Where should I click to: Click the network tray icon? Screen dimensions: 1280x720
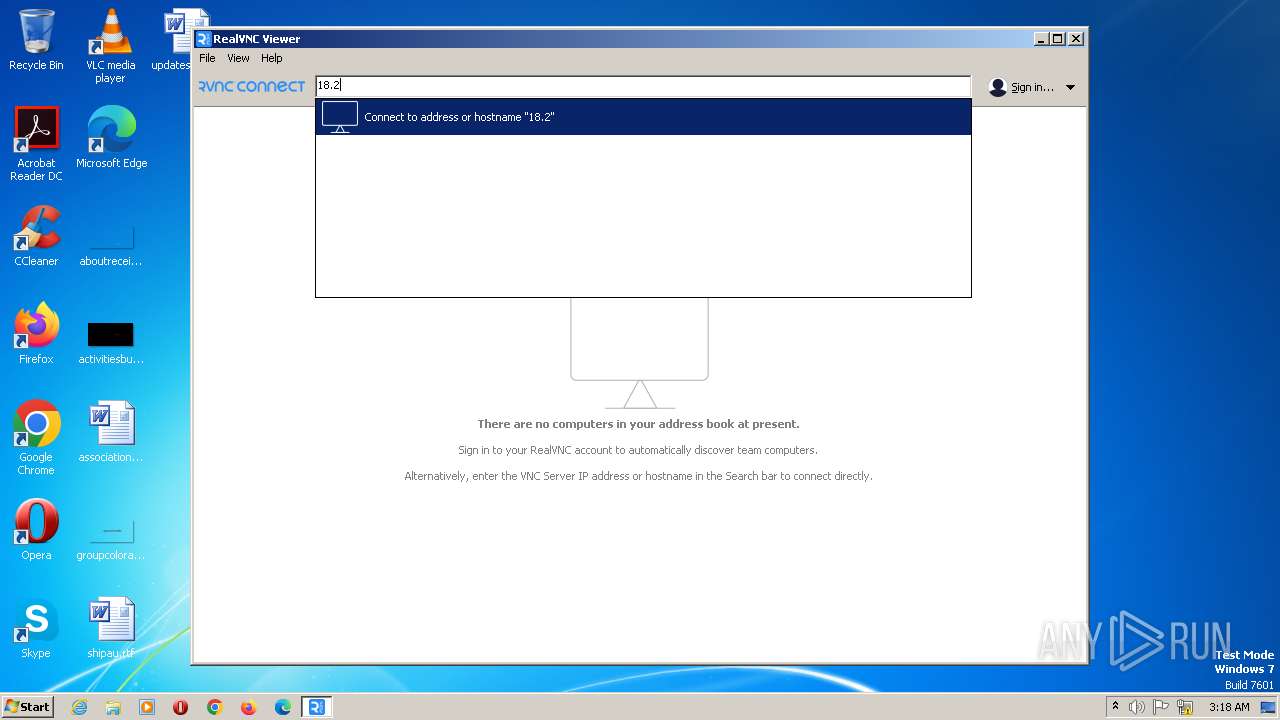click(1185, 707)
